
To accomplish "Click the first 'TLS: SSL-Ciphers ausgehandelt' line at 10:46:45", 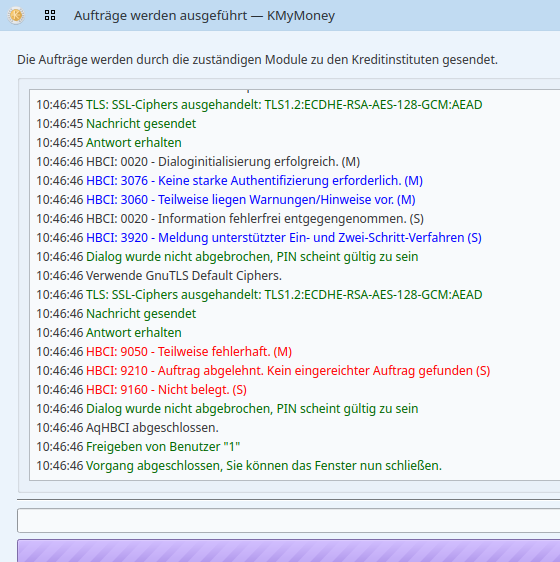I will (259, 105).
